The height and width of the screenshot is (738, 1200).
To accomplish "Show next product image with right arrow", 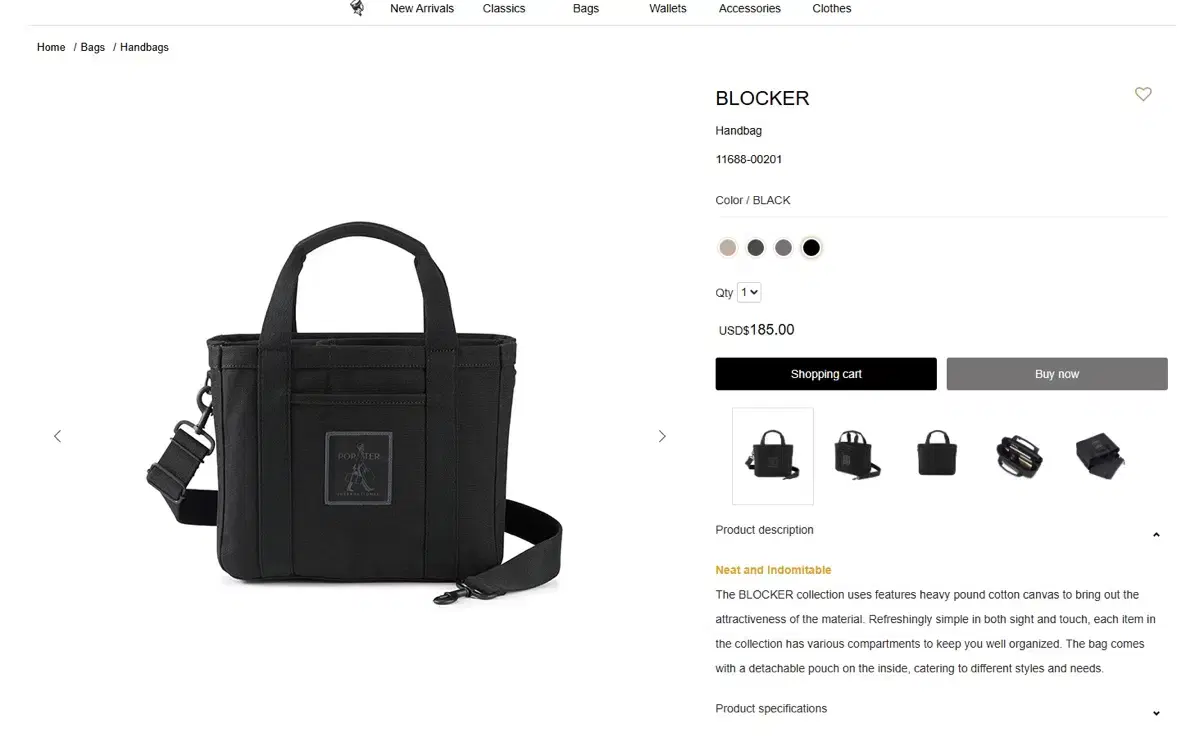I will click(662, 436).
